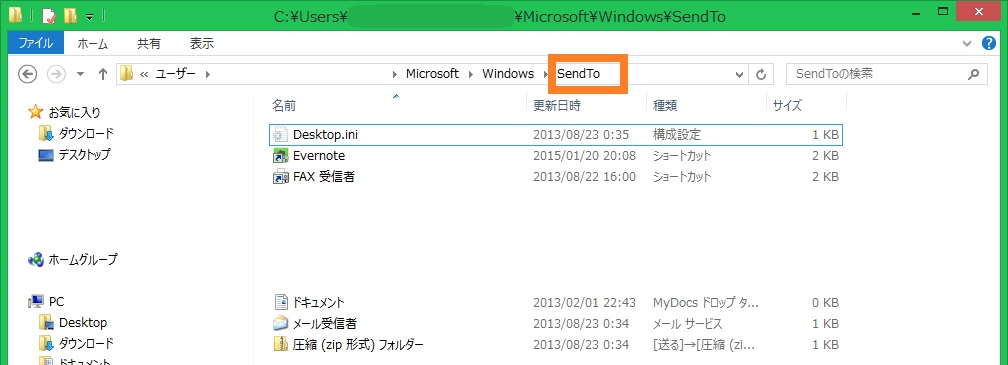Click the メール受信者 file name
1008x365 pixels.
325,323
